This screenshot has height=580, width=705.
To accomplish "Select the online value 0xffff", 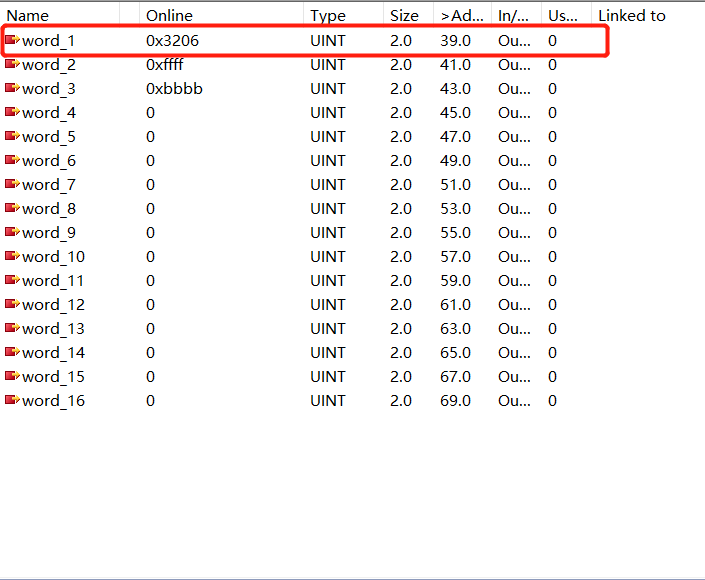I will 165,65.
